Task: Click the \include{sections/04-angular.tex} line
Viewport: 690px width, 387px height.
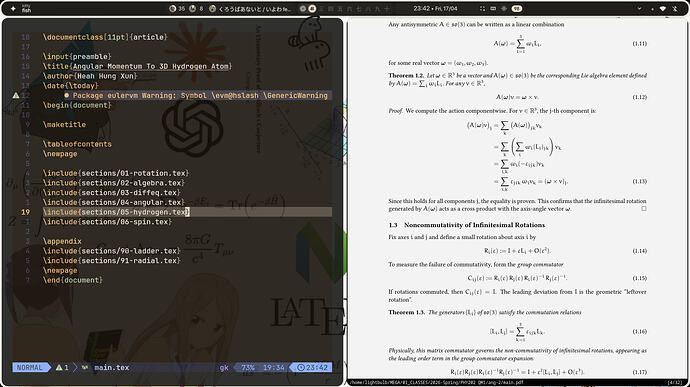Action: pyautogui.click(x=114, y=202)
